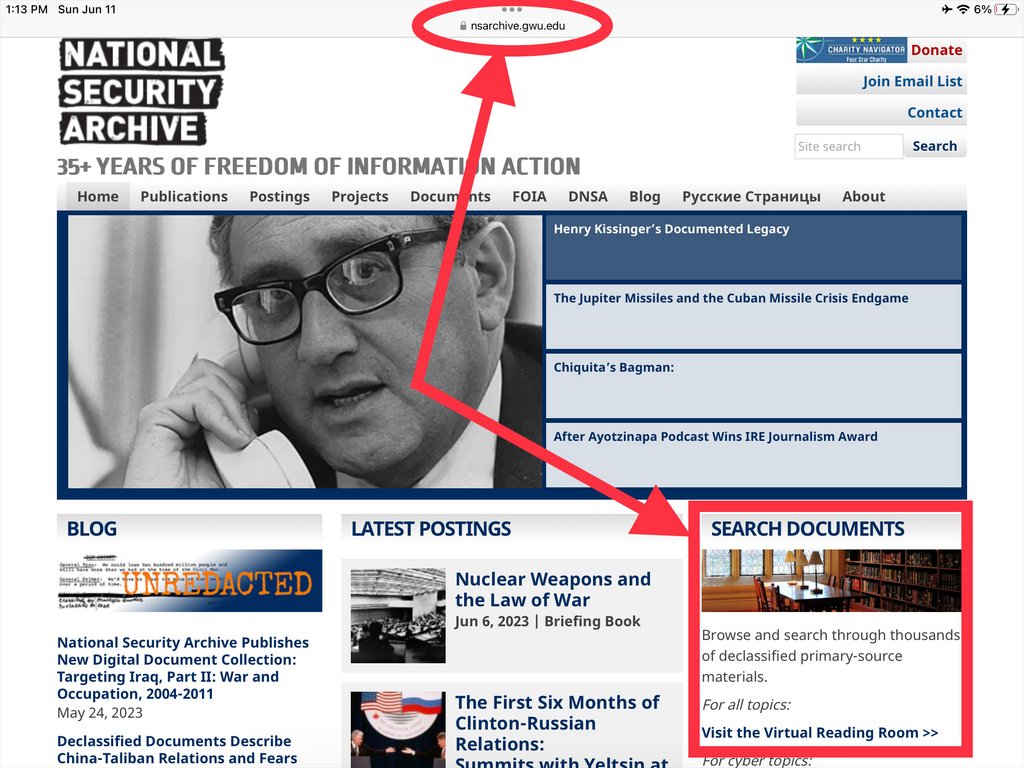Click the National Security Archive logo

[141, 91]
